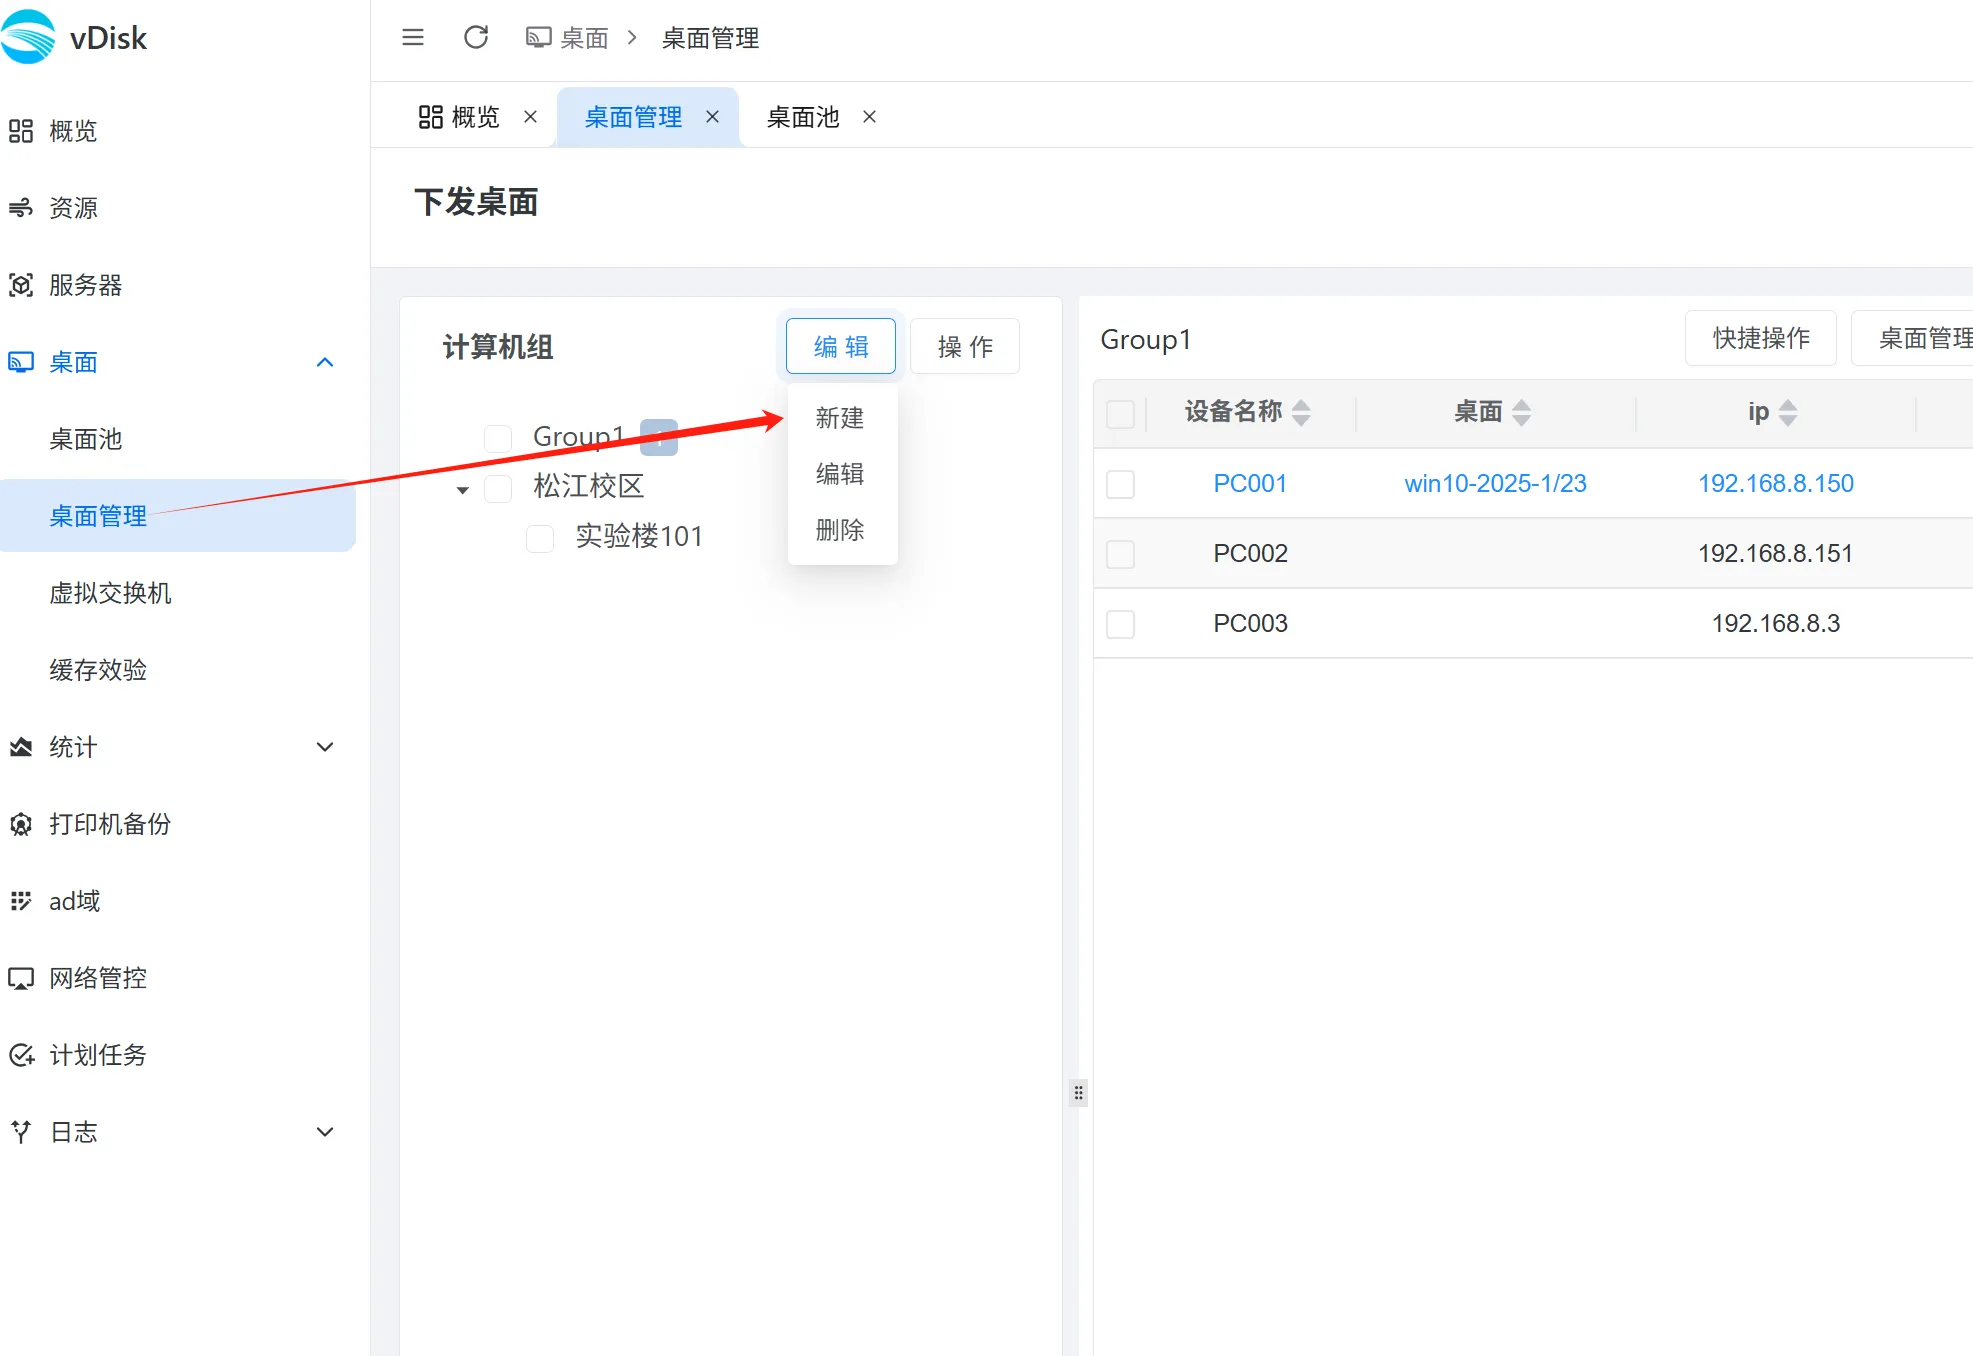
Task: Choose 新建 from the dropdown menu
Action: (x=841, y=417)
